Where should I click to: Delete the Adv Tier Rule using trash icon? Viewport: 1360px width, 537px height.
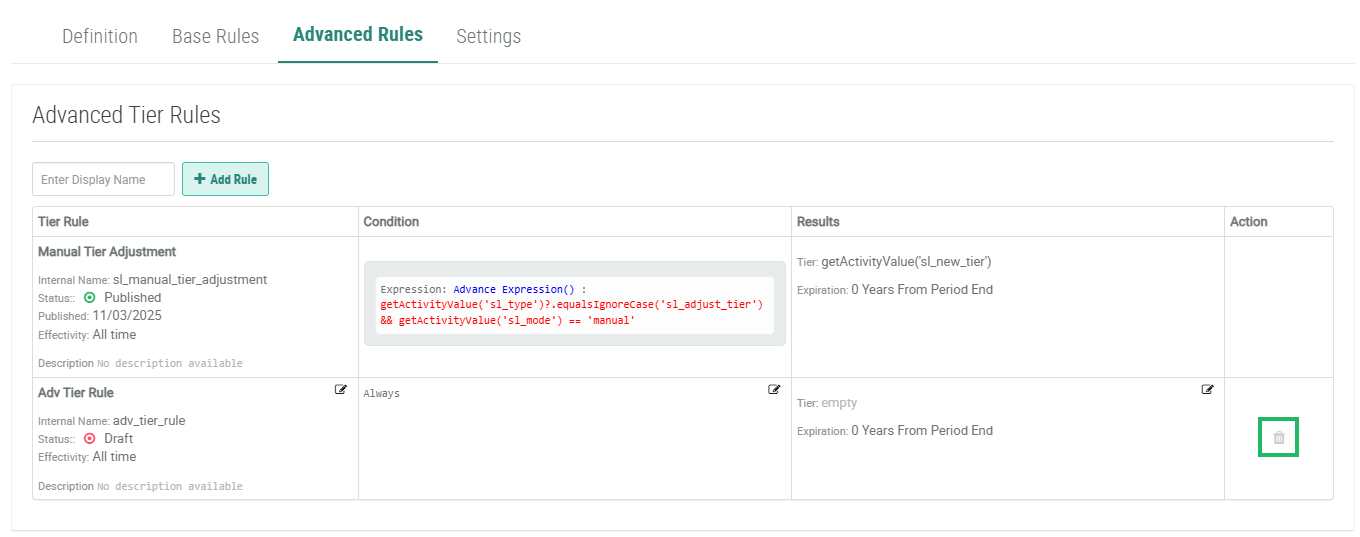(x=1278, y=438)
